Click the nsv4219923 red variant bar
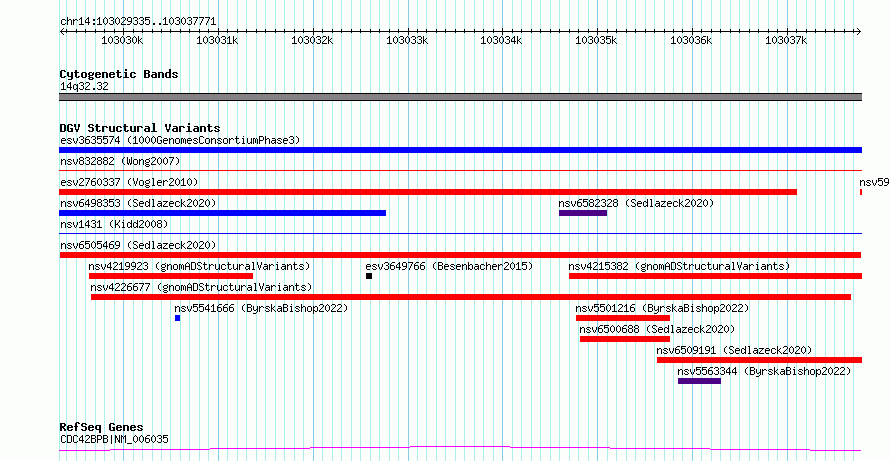 coord(171,276)
